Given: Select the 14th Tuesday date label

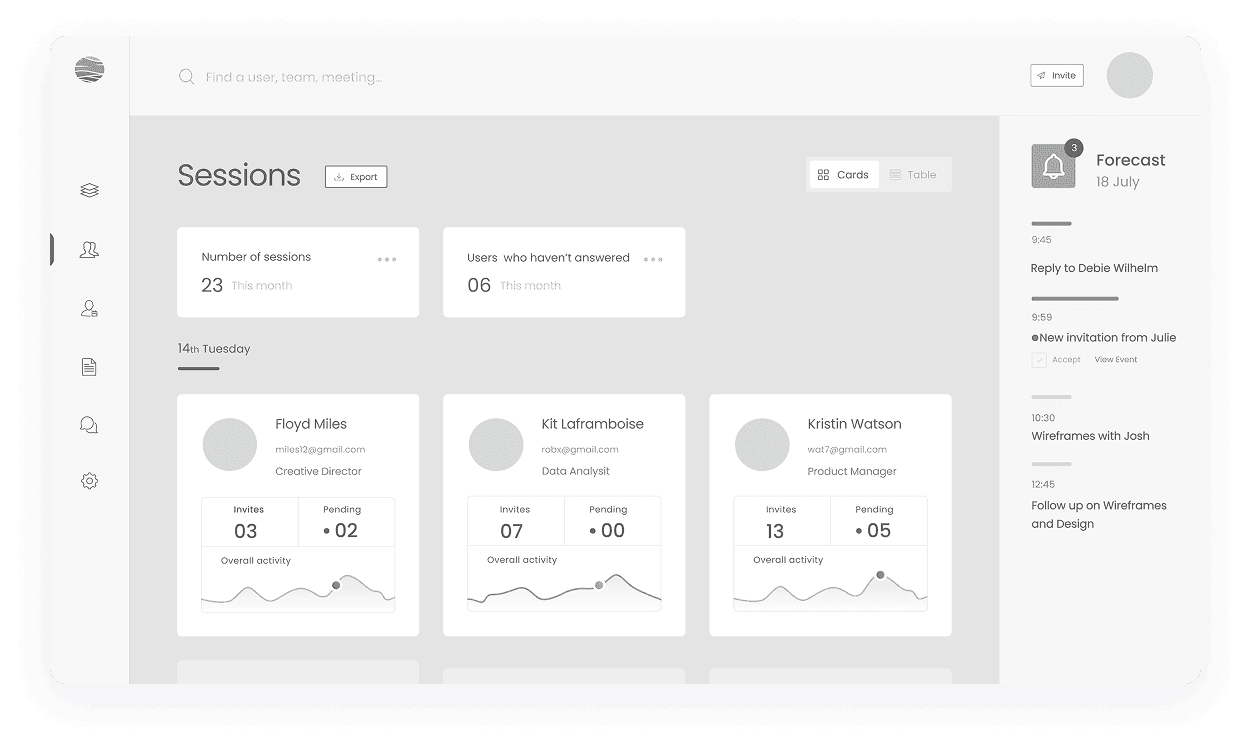Looking at the screenshot, I should pos(214,349).
